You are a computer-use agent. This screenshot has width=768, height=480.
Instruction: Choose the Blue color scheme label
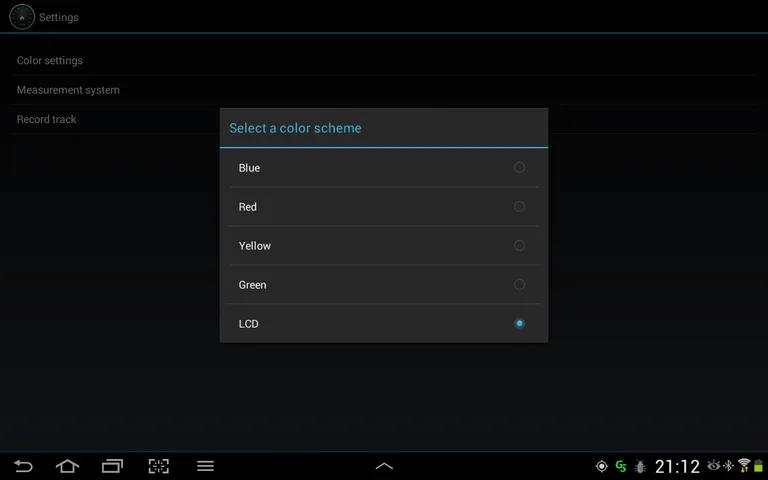click(x=249, y=168)
